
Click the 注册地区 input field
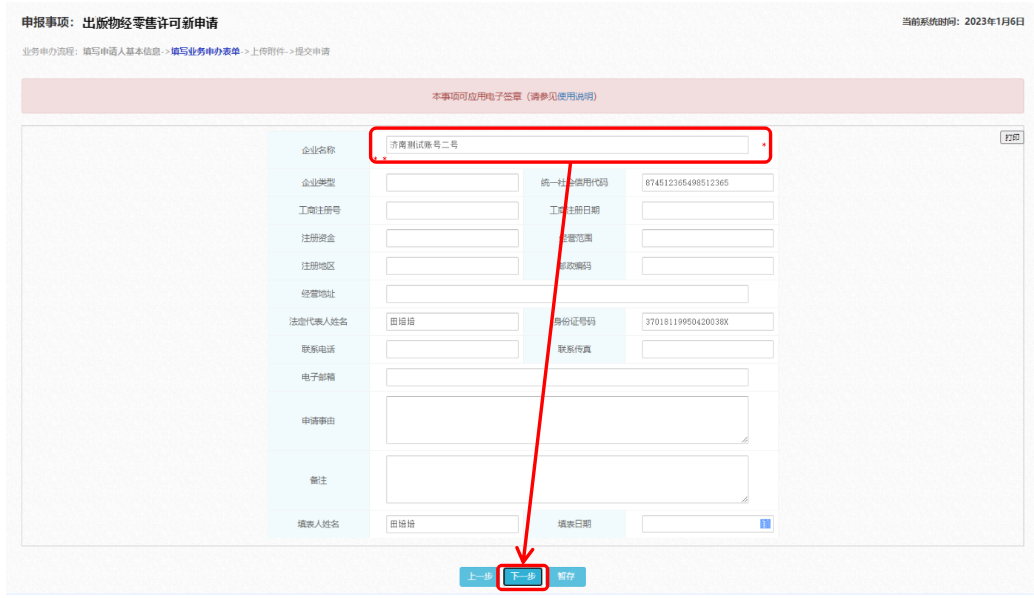(452, 266)
